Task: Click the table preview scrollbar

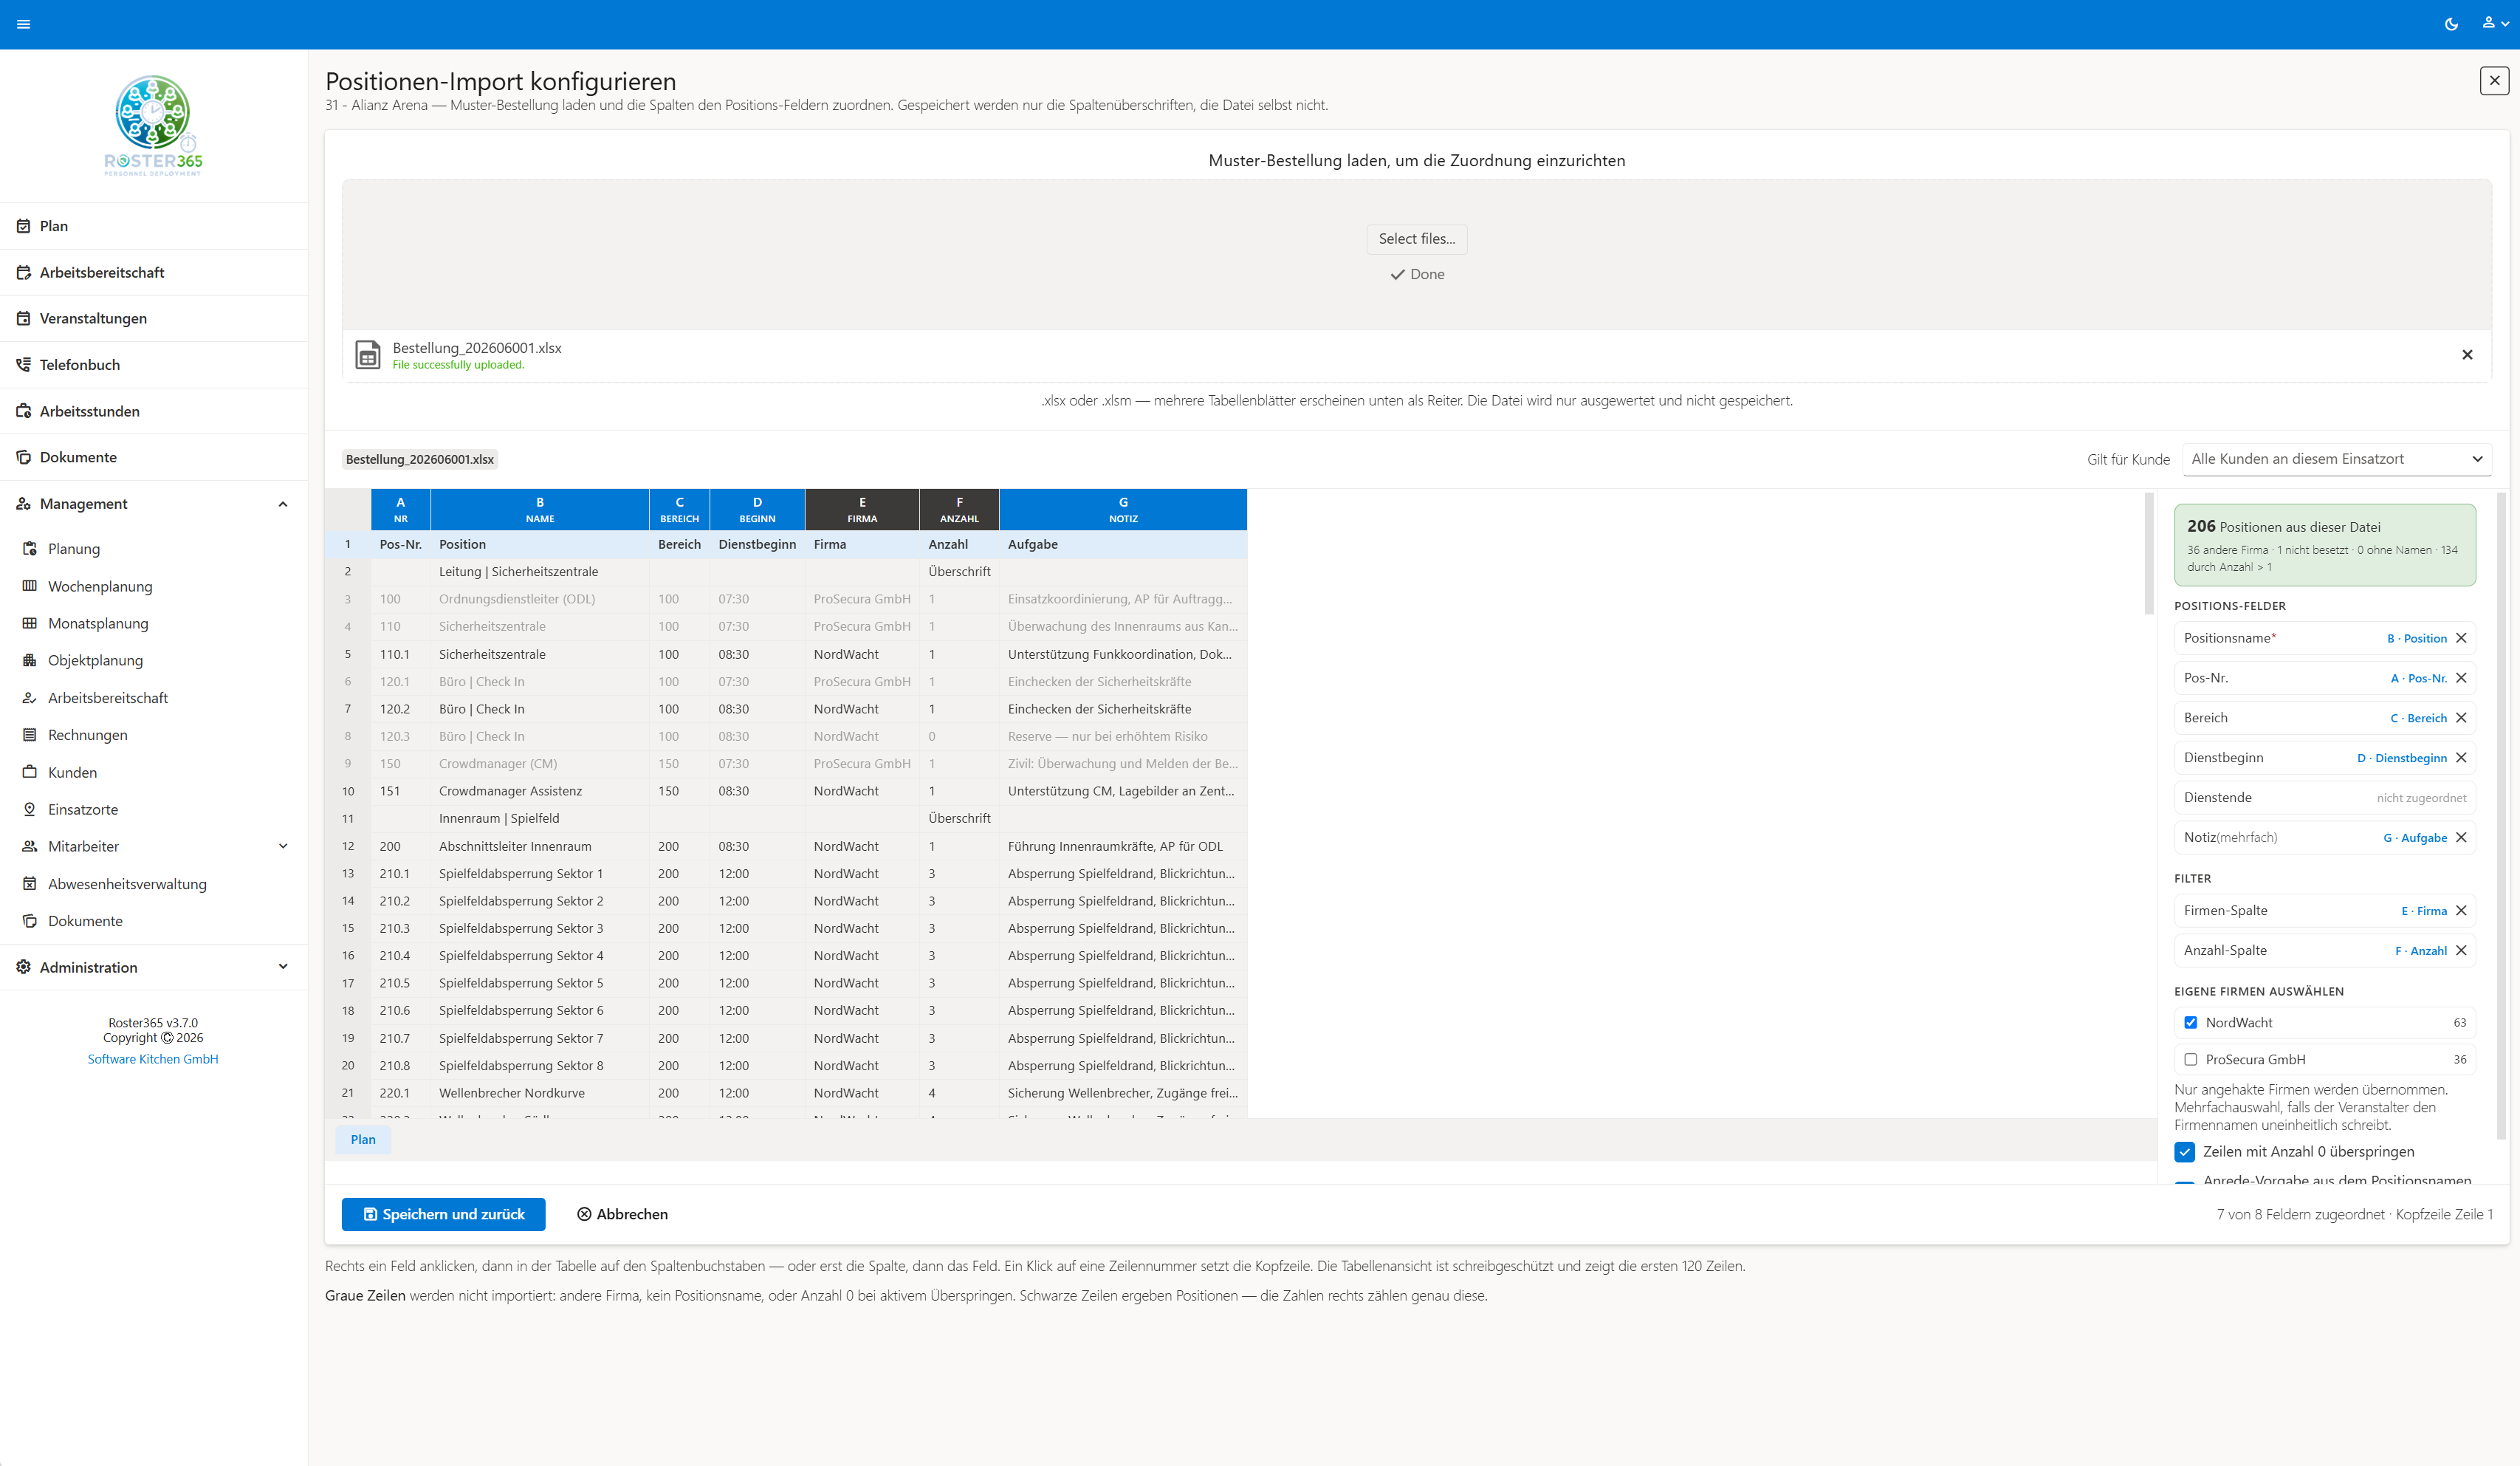Action: coord(2148,553)
